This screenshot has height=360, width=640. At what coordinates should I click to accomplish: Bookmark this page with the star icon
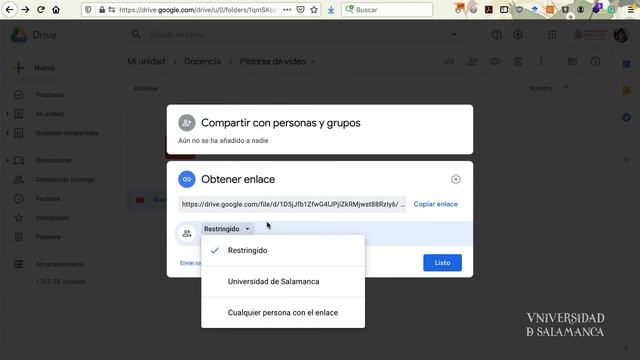tap(314, 9)
